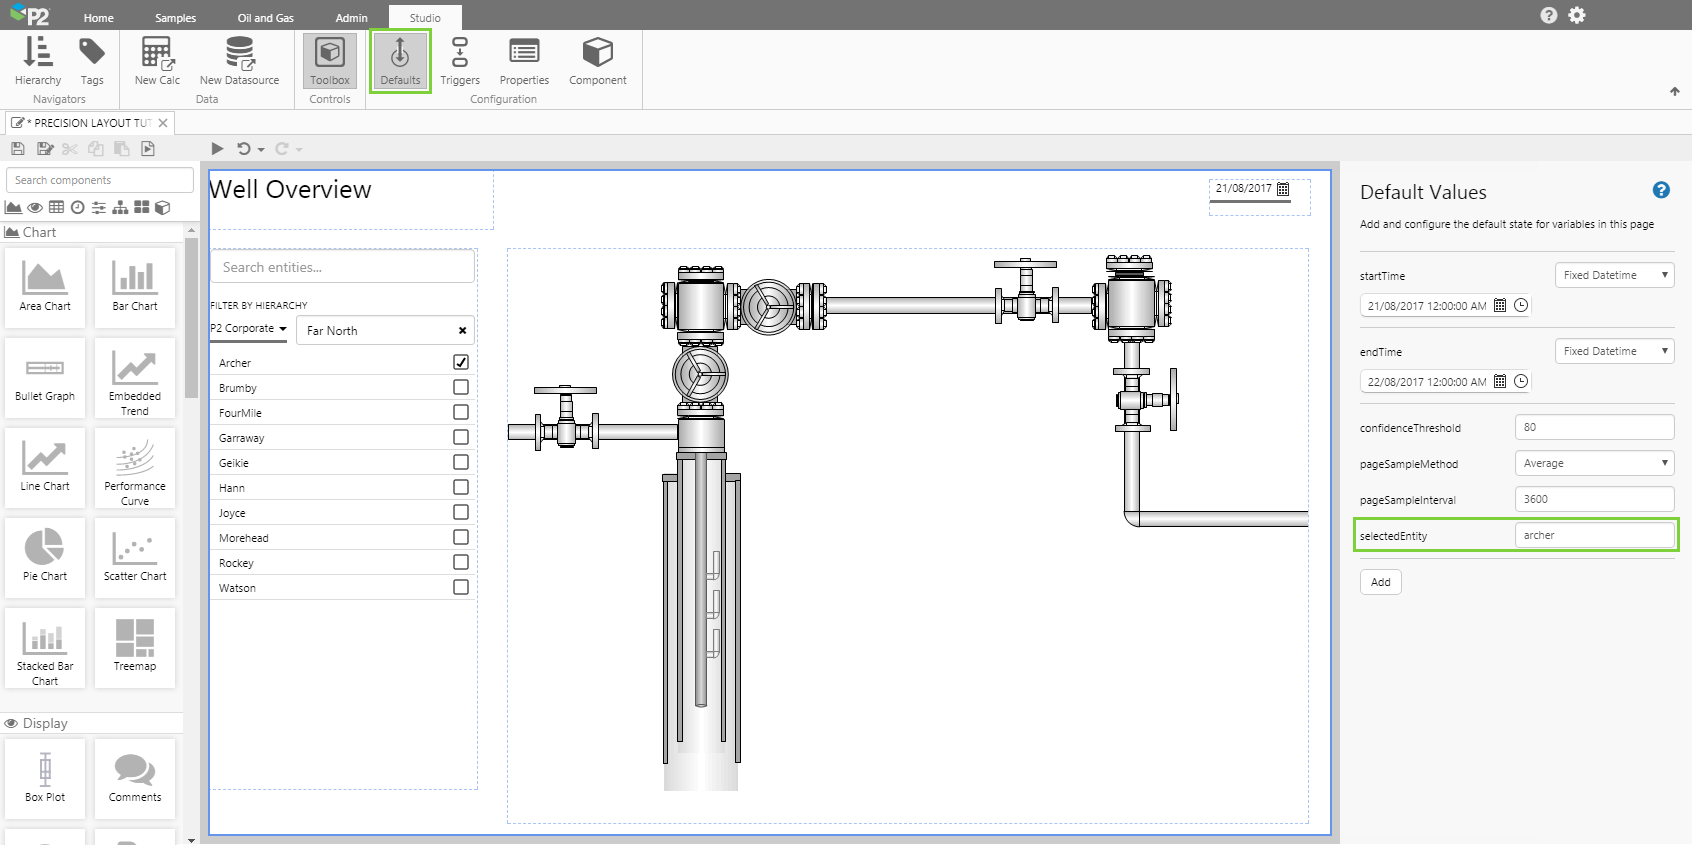
Task: Open the Triggers configuration
Action: click(460, 60)
